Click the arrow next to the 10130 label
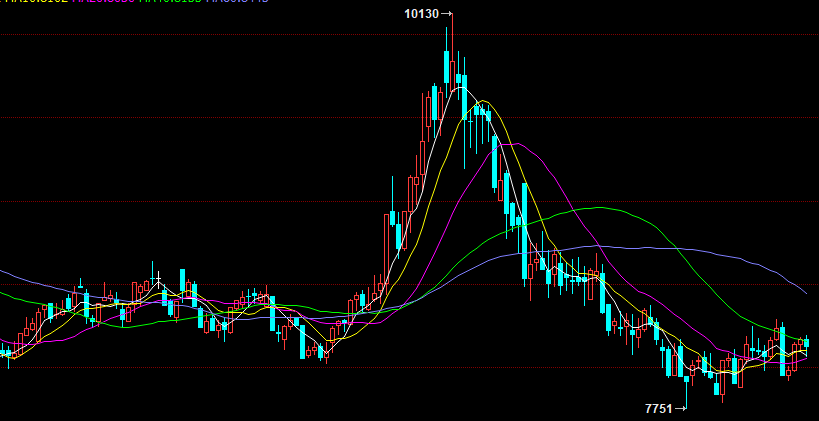 coord(447,14)
